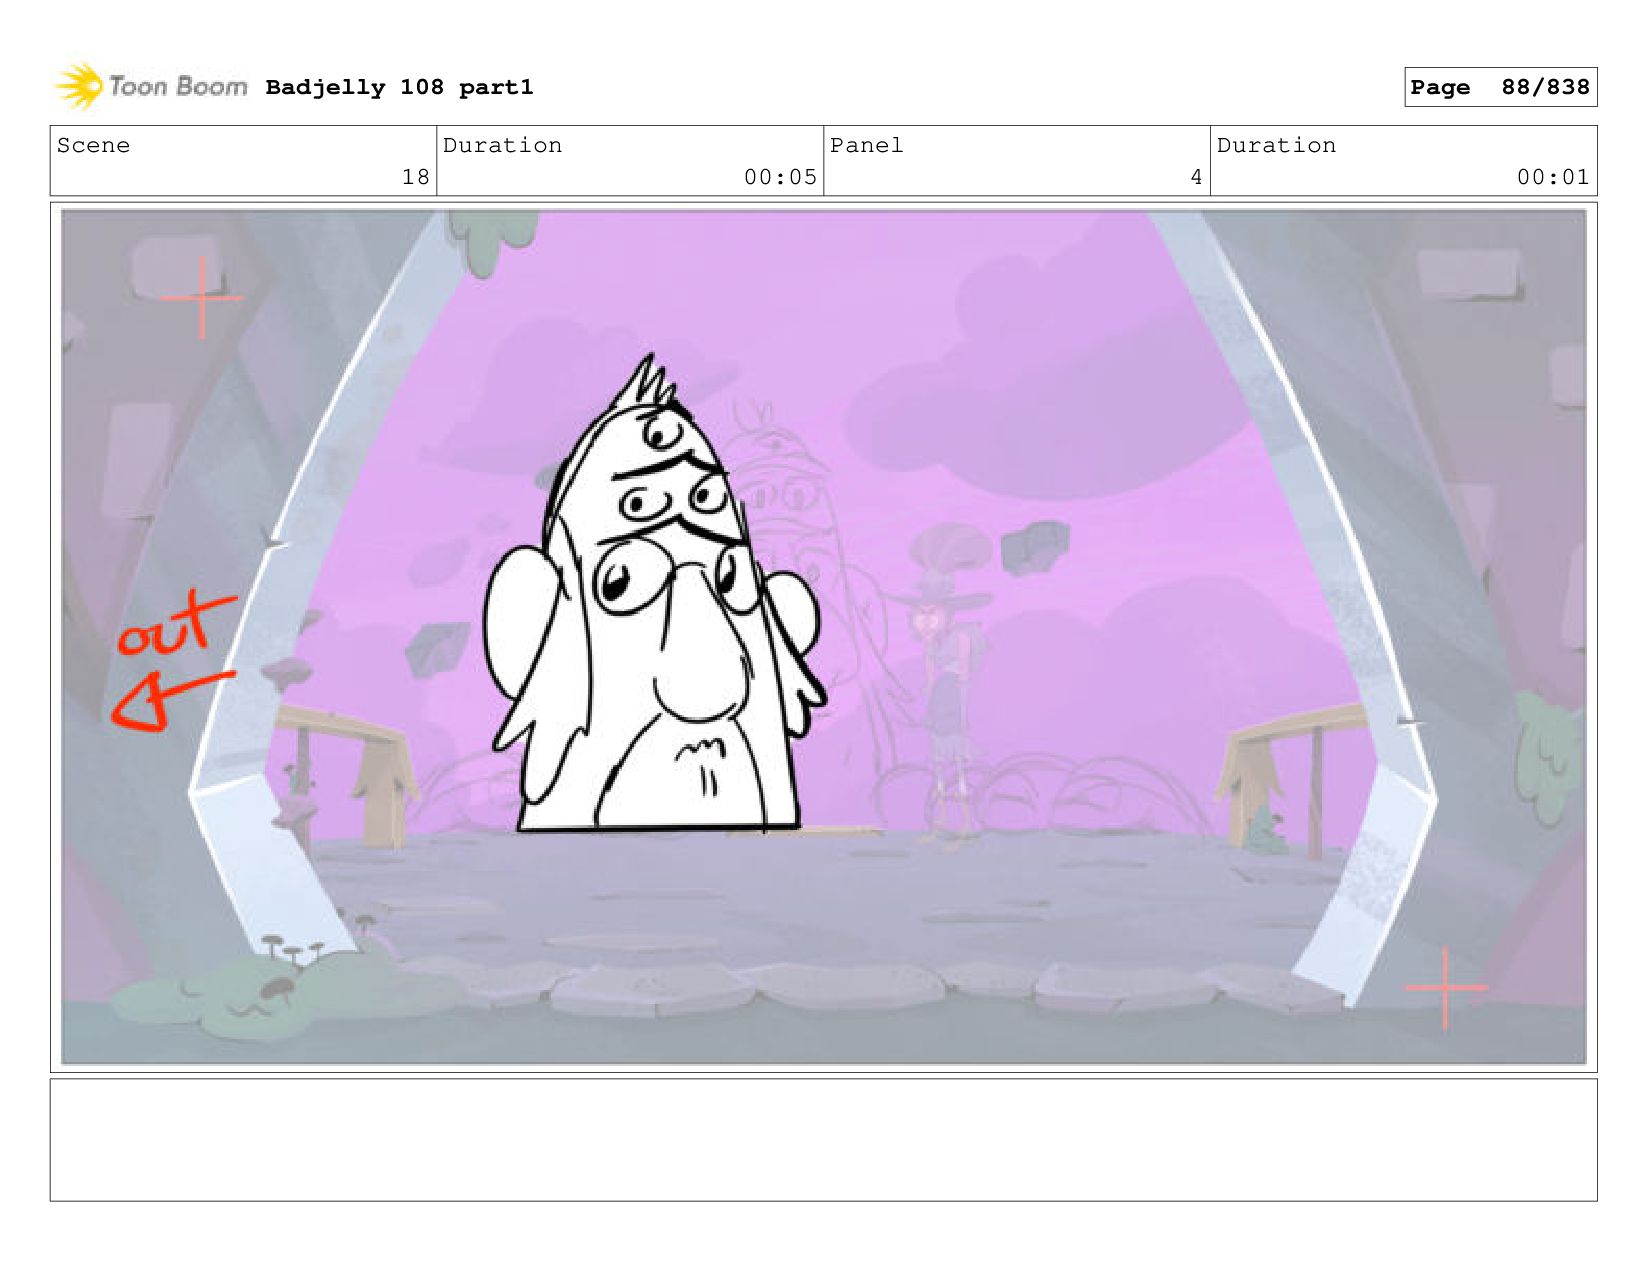Select the scene duration value 00:05
The width and height of the screenshot is (1648, 1276).
[780, 177]
